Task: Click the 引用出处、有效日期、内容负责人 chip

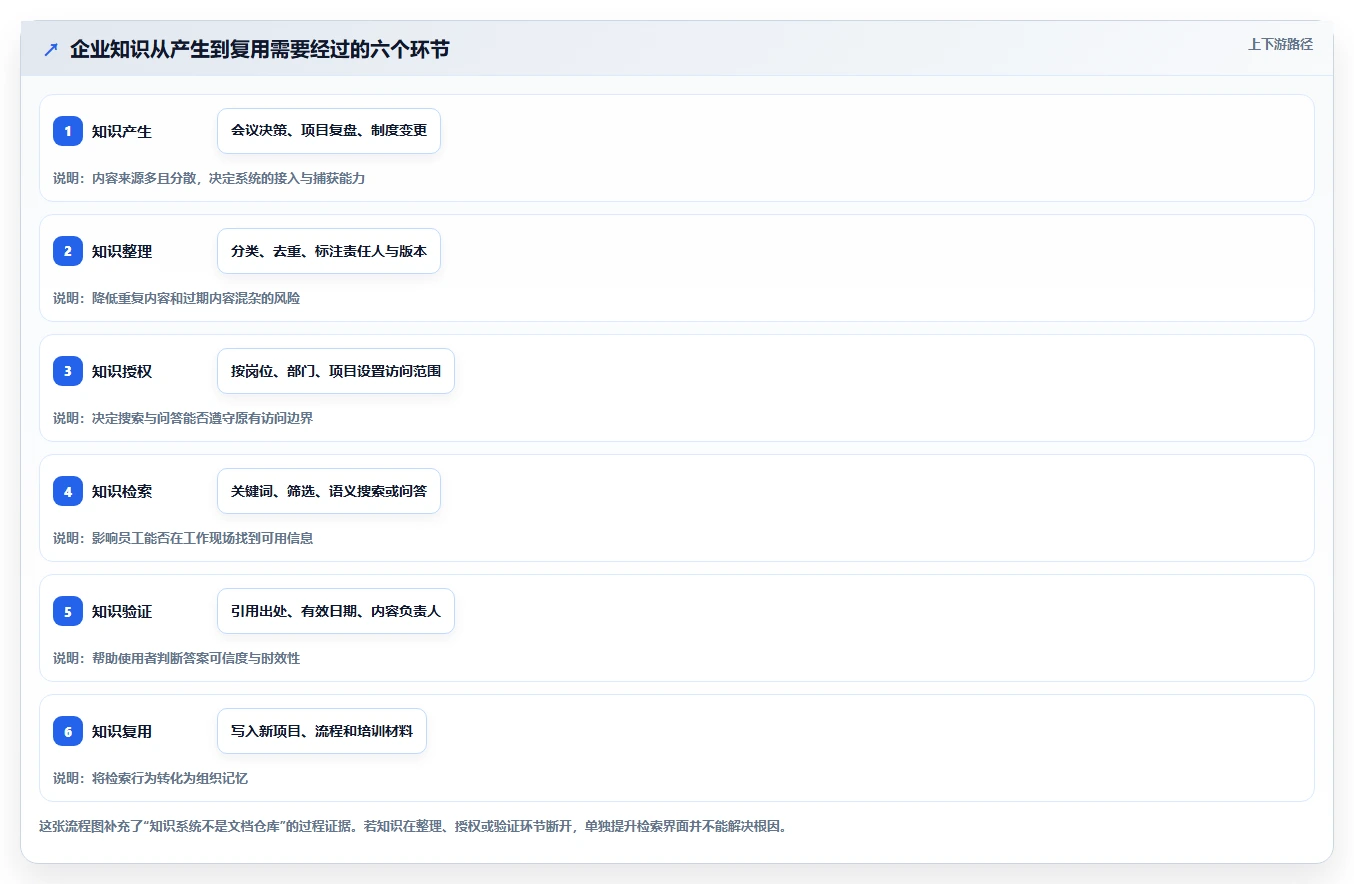Action: 336,611
